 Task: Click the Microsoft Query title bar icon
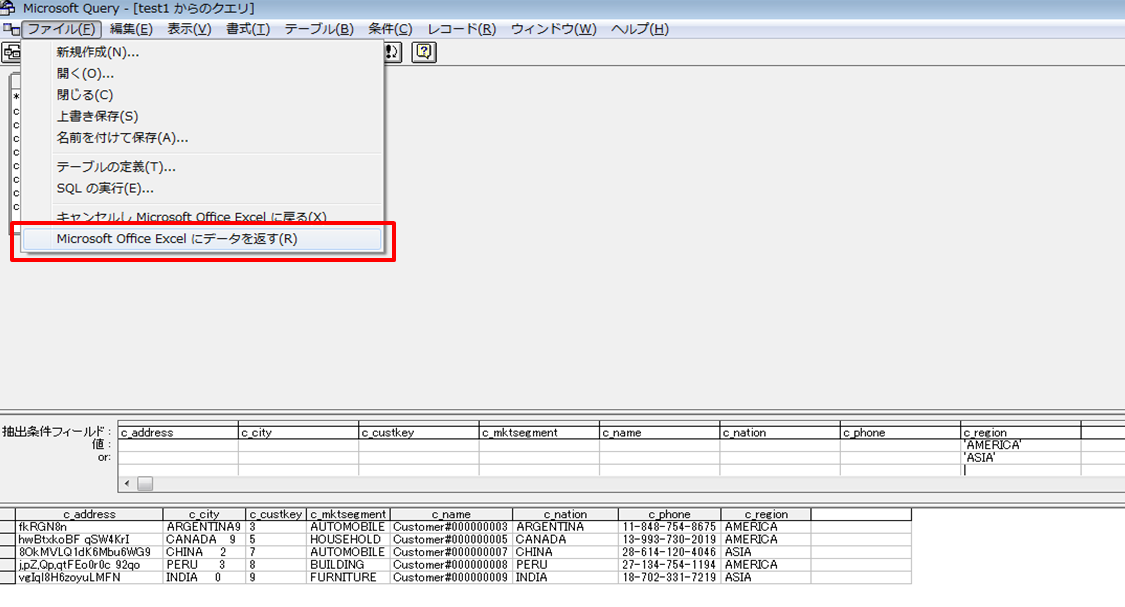(x=10, y=9)
